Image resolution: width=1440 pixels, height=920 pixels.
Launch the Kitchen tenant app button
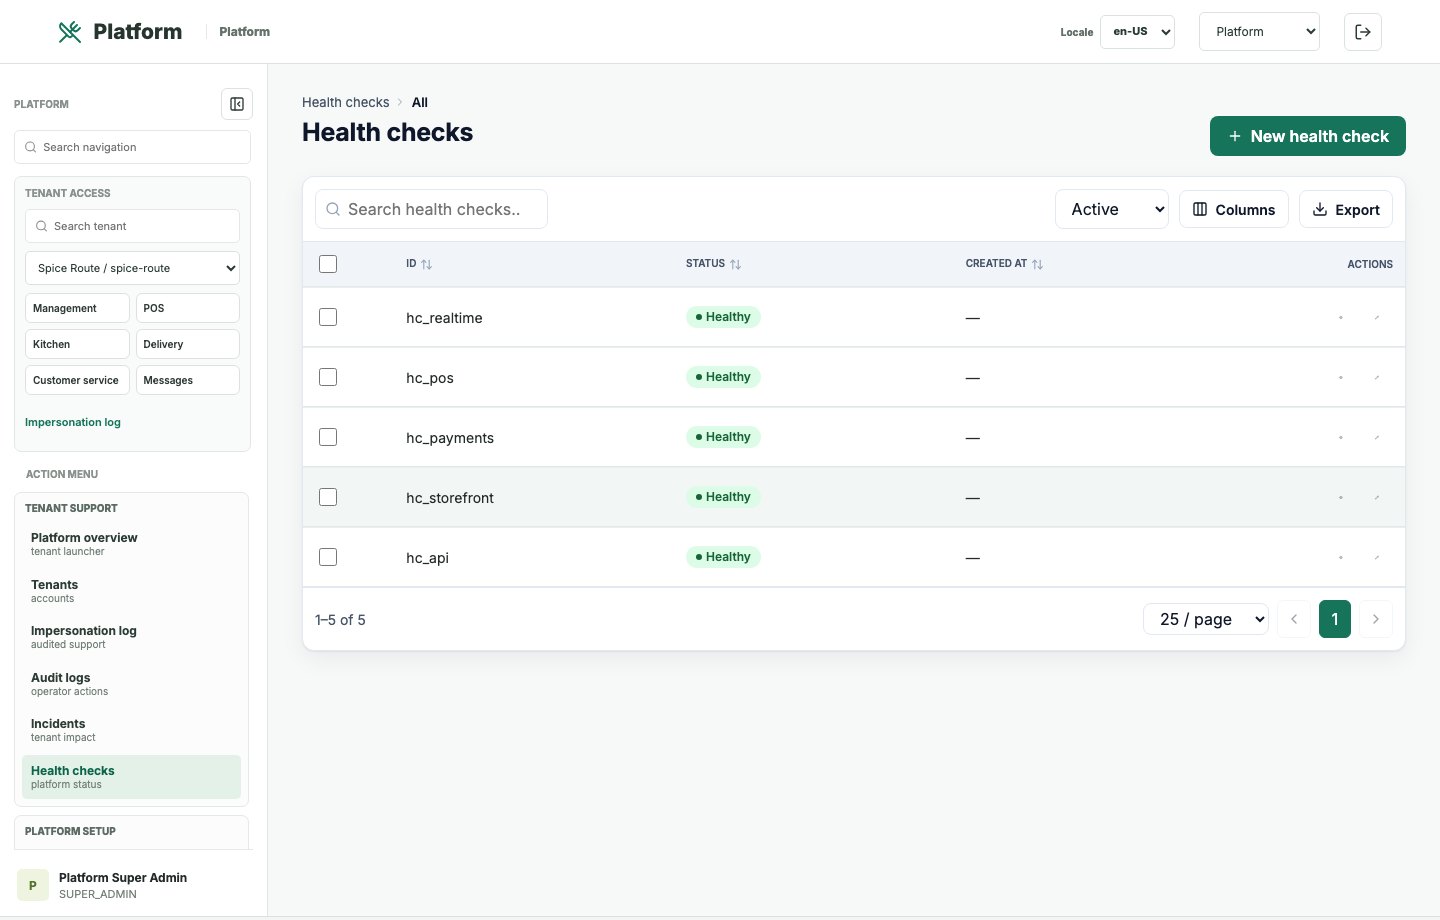(x=77, y=344)
